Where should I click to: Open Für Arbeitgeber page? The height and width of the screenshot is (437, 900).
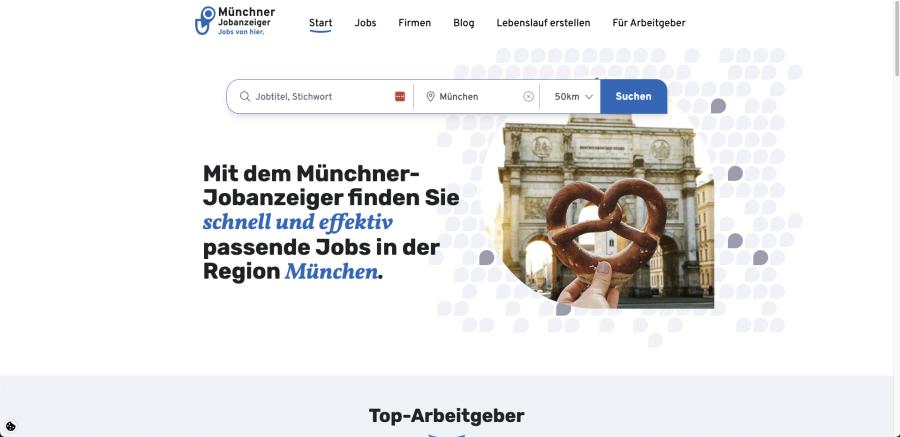[649, 23]
